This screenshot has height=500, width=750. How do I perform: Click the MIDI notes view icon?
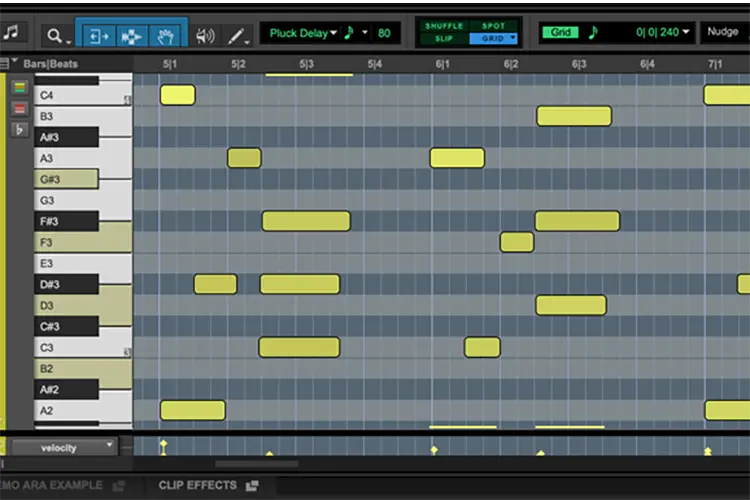pyautogui.click(x=11, y=33)
